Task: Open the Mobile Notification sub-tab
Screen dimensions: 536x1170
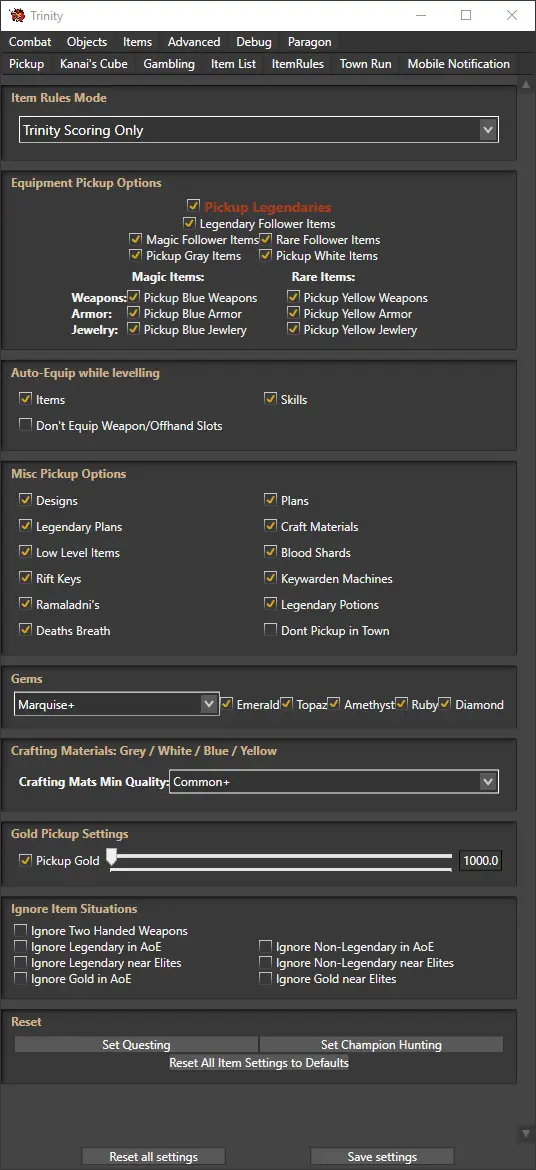Action: point(458,63)
